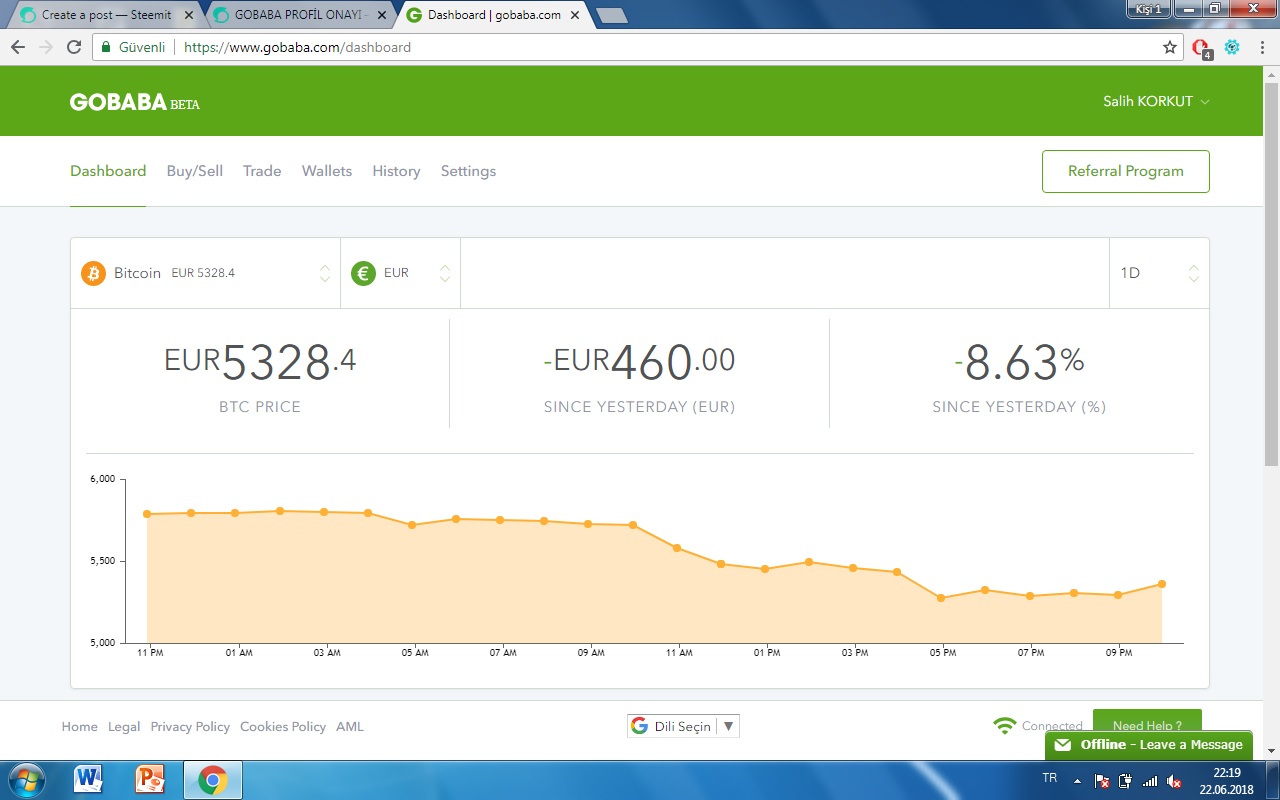Click the Kişi 1 profile button
Viewport: 1280px width, 800px height.
pos(1149,9)
